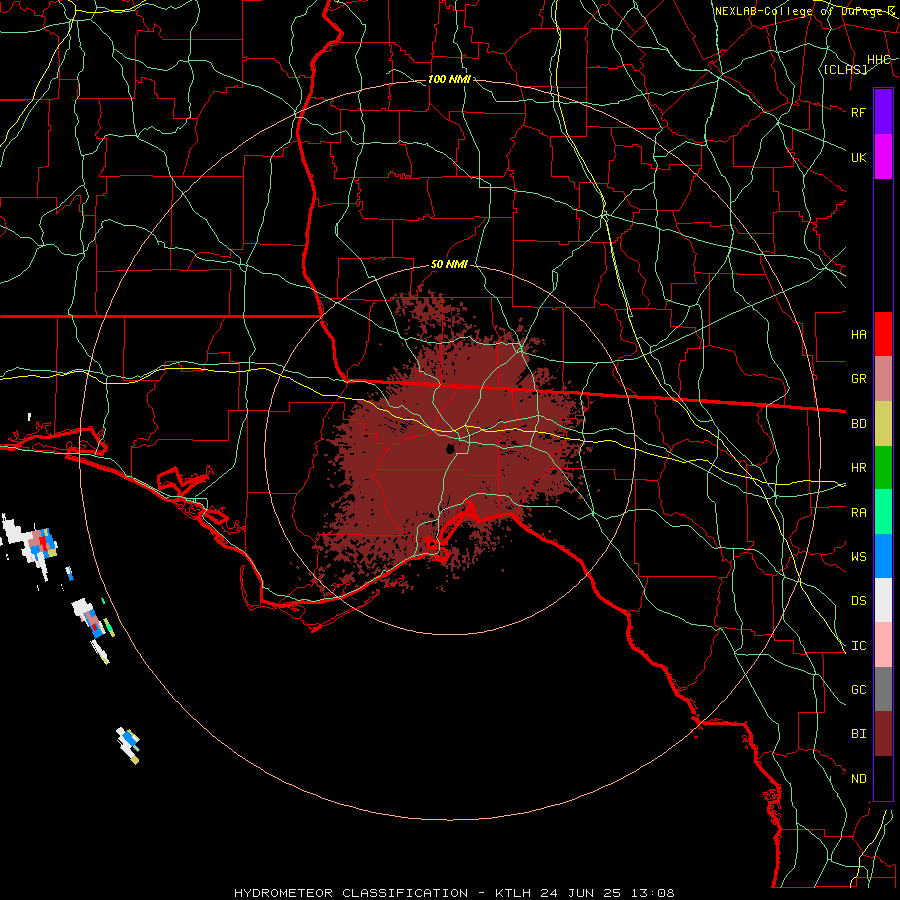Click the BI dark red legend swatch
This screenshot has height=900, width=900.
(x=883, y=734)
